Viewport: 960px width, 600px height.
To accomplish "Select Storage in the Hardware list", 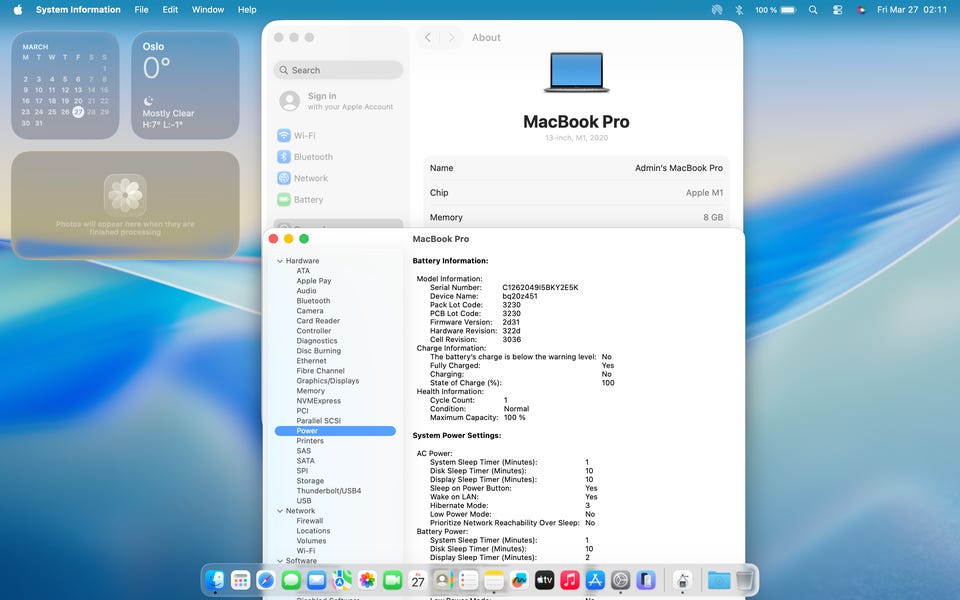I will pos(310,481).
